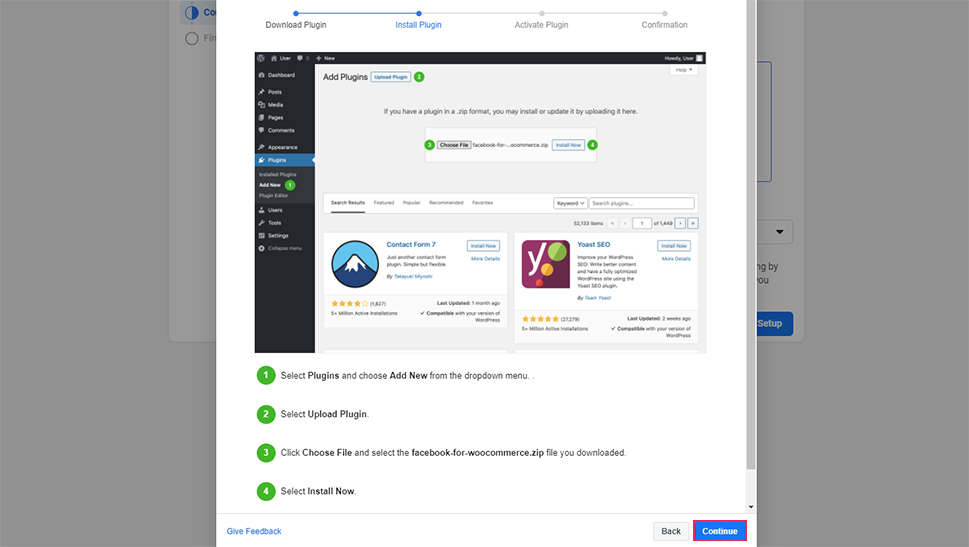The height and width of the screenshot is (547, 969).
Task: Click Plugin Editor submenu item
Action: coord(273,195)
